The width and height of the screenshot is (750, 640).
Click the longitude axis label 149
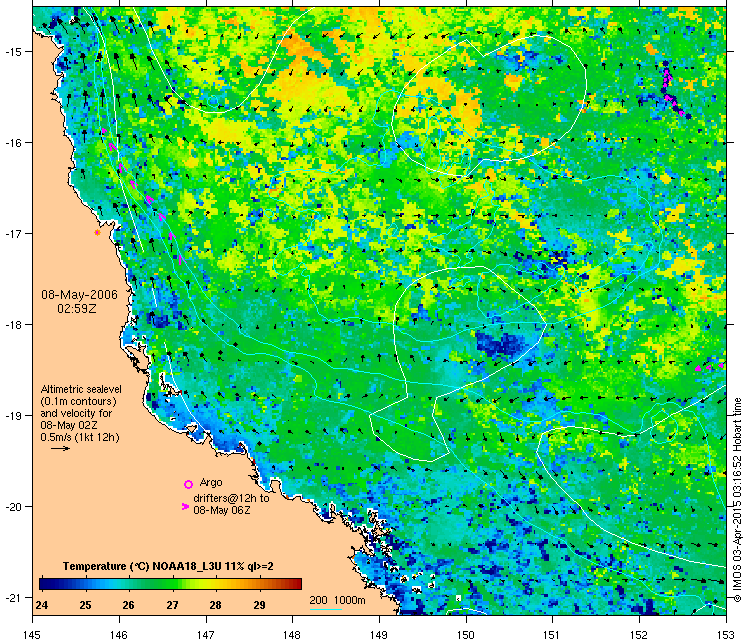pos(379,634)
